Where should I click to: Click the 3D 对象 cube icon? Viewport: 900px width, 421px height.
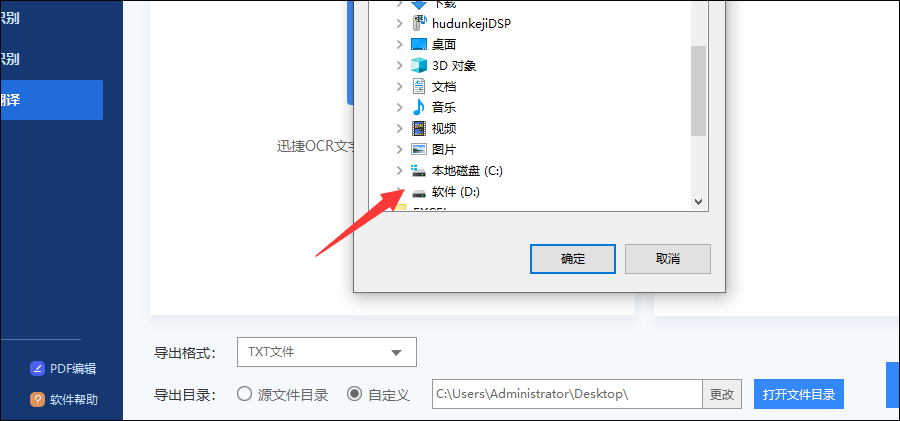(x=420, y=65)
